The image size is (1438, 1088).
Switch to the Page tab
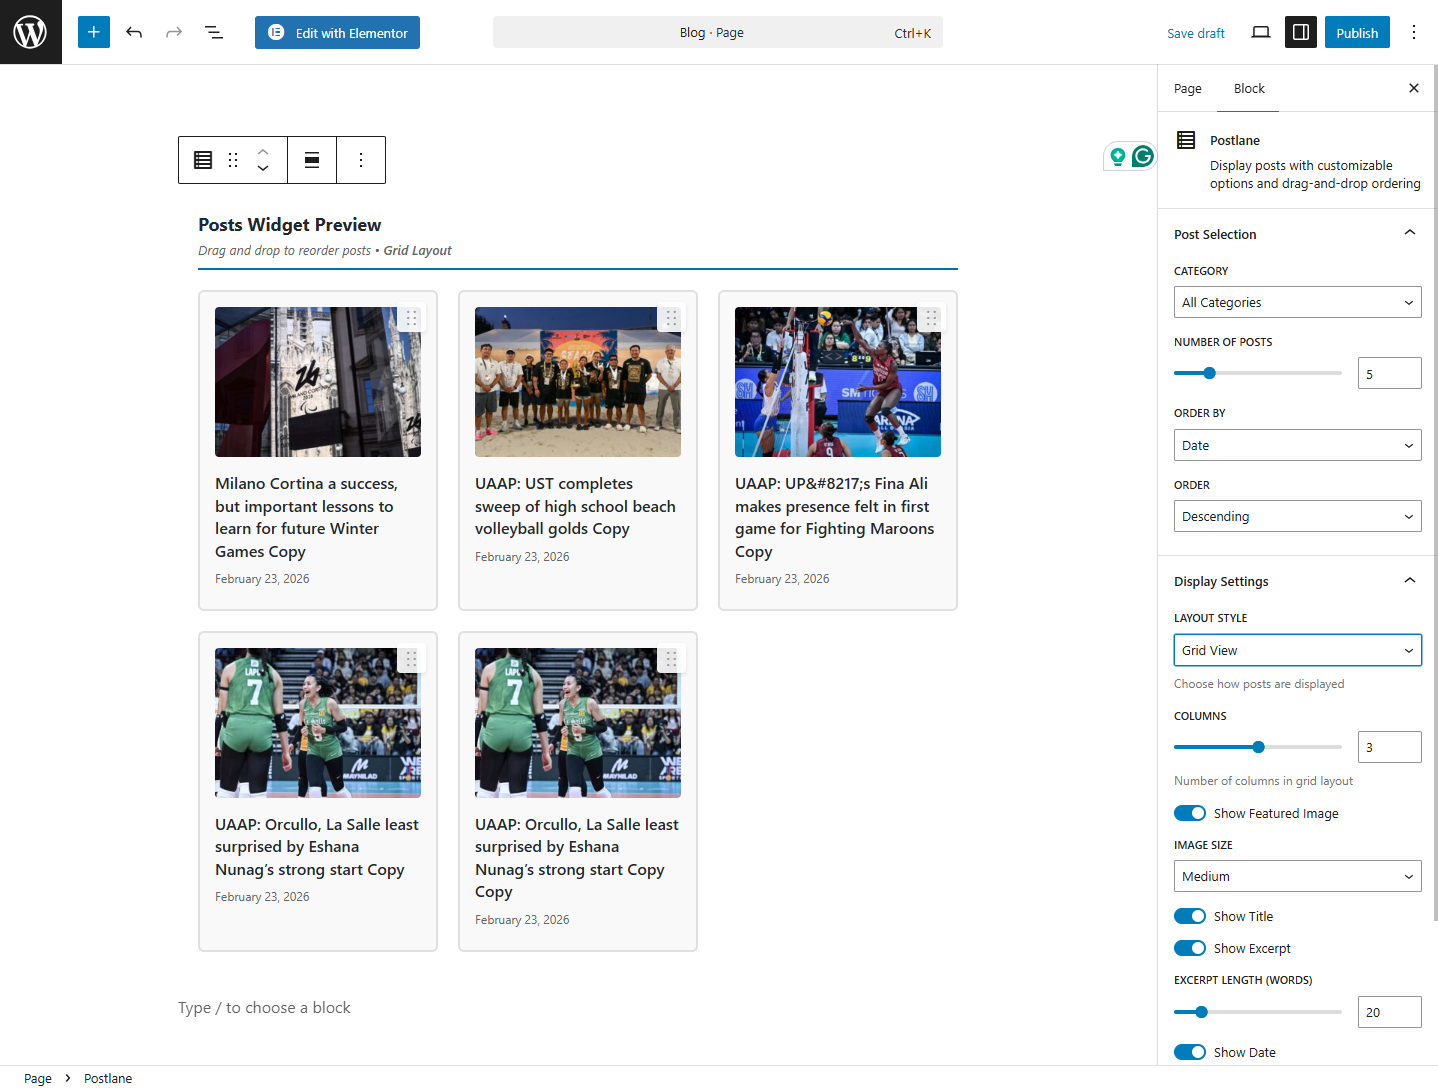point(1187,88)
